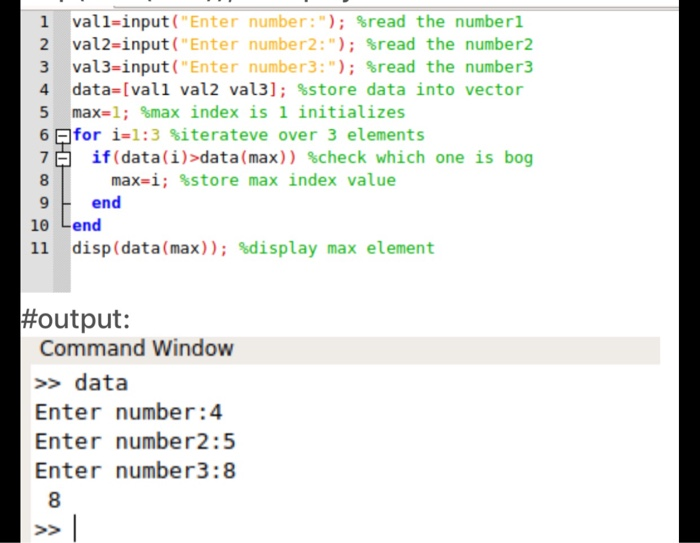Click the 'max=1;' statement
The height and width of the screenshot is (543, 700).
(x=101, y=112)
